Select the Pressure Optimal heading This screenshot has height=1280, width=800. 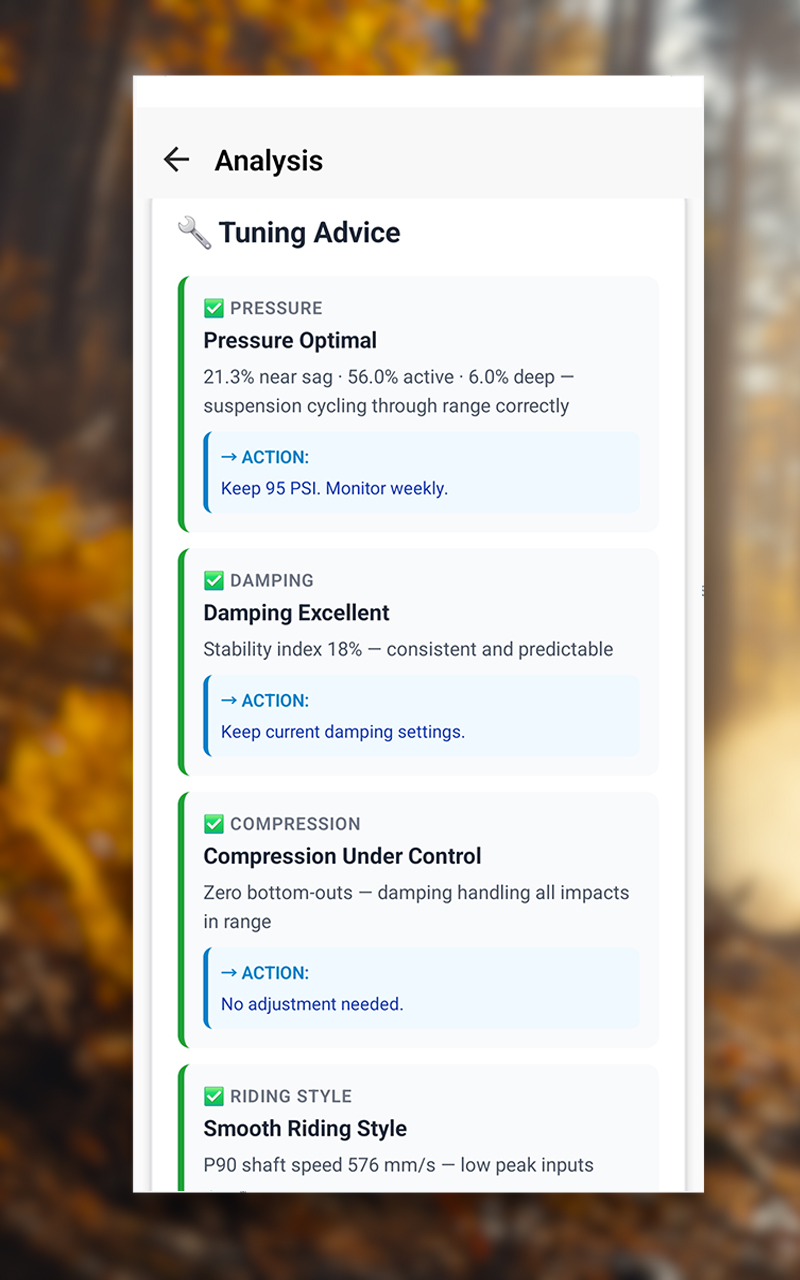tap(290, 340)
